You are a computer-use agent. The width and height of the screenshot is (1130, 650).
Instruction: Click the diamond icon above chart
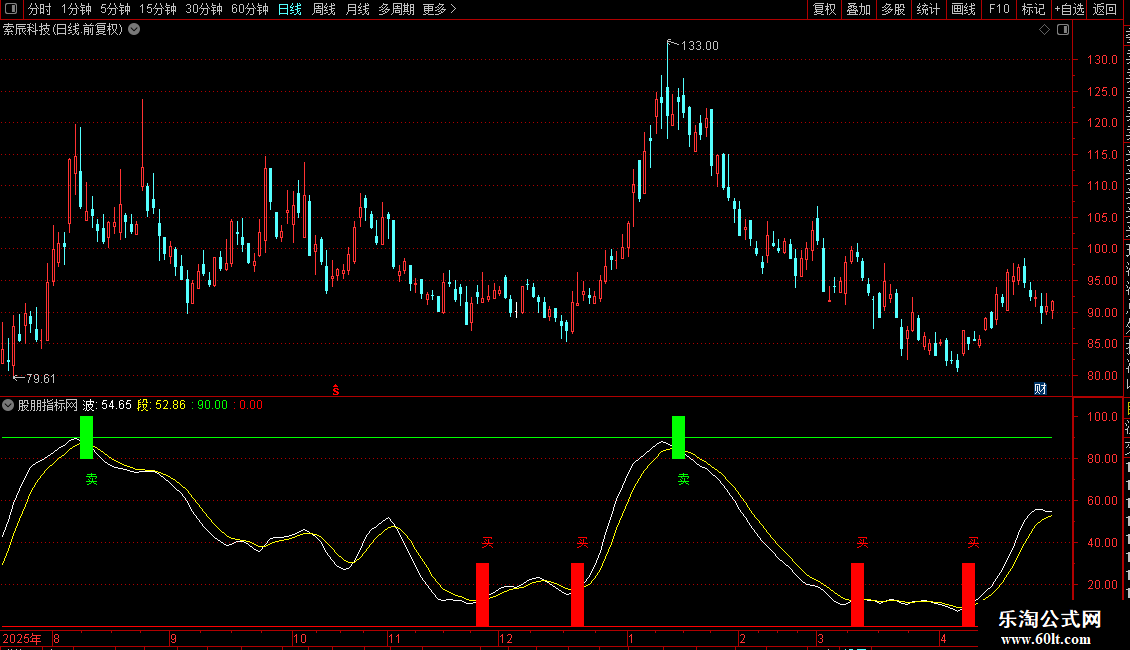pyautogui.click(x=1044, y=30)
